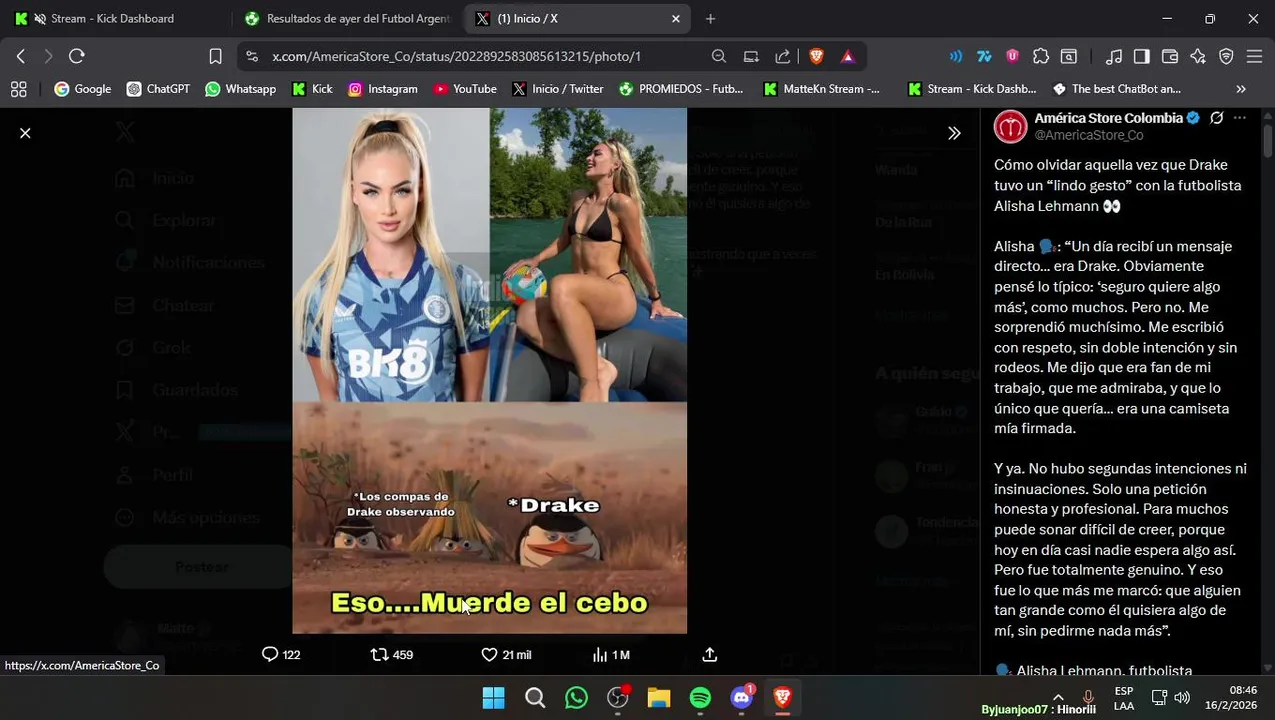The image size is (1275, 720).
Task: Switch to Resultados de ayer del Futbol tab
Action: [x=349, y=18]
